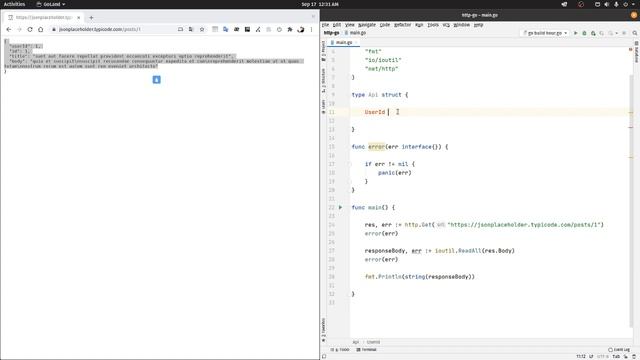The height and width of the screenshot is (360, 640).
Task: Open the Event Log
Action: pyautogui.click(x=619, y=350)
